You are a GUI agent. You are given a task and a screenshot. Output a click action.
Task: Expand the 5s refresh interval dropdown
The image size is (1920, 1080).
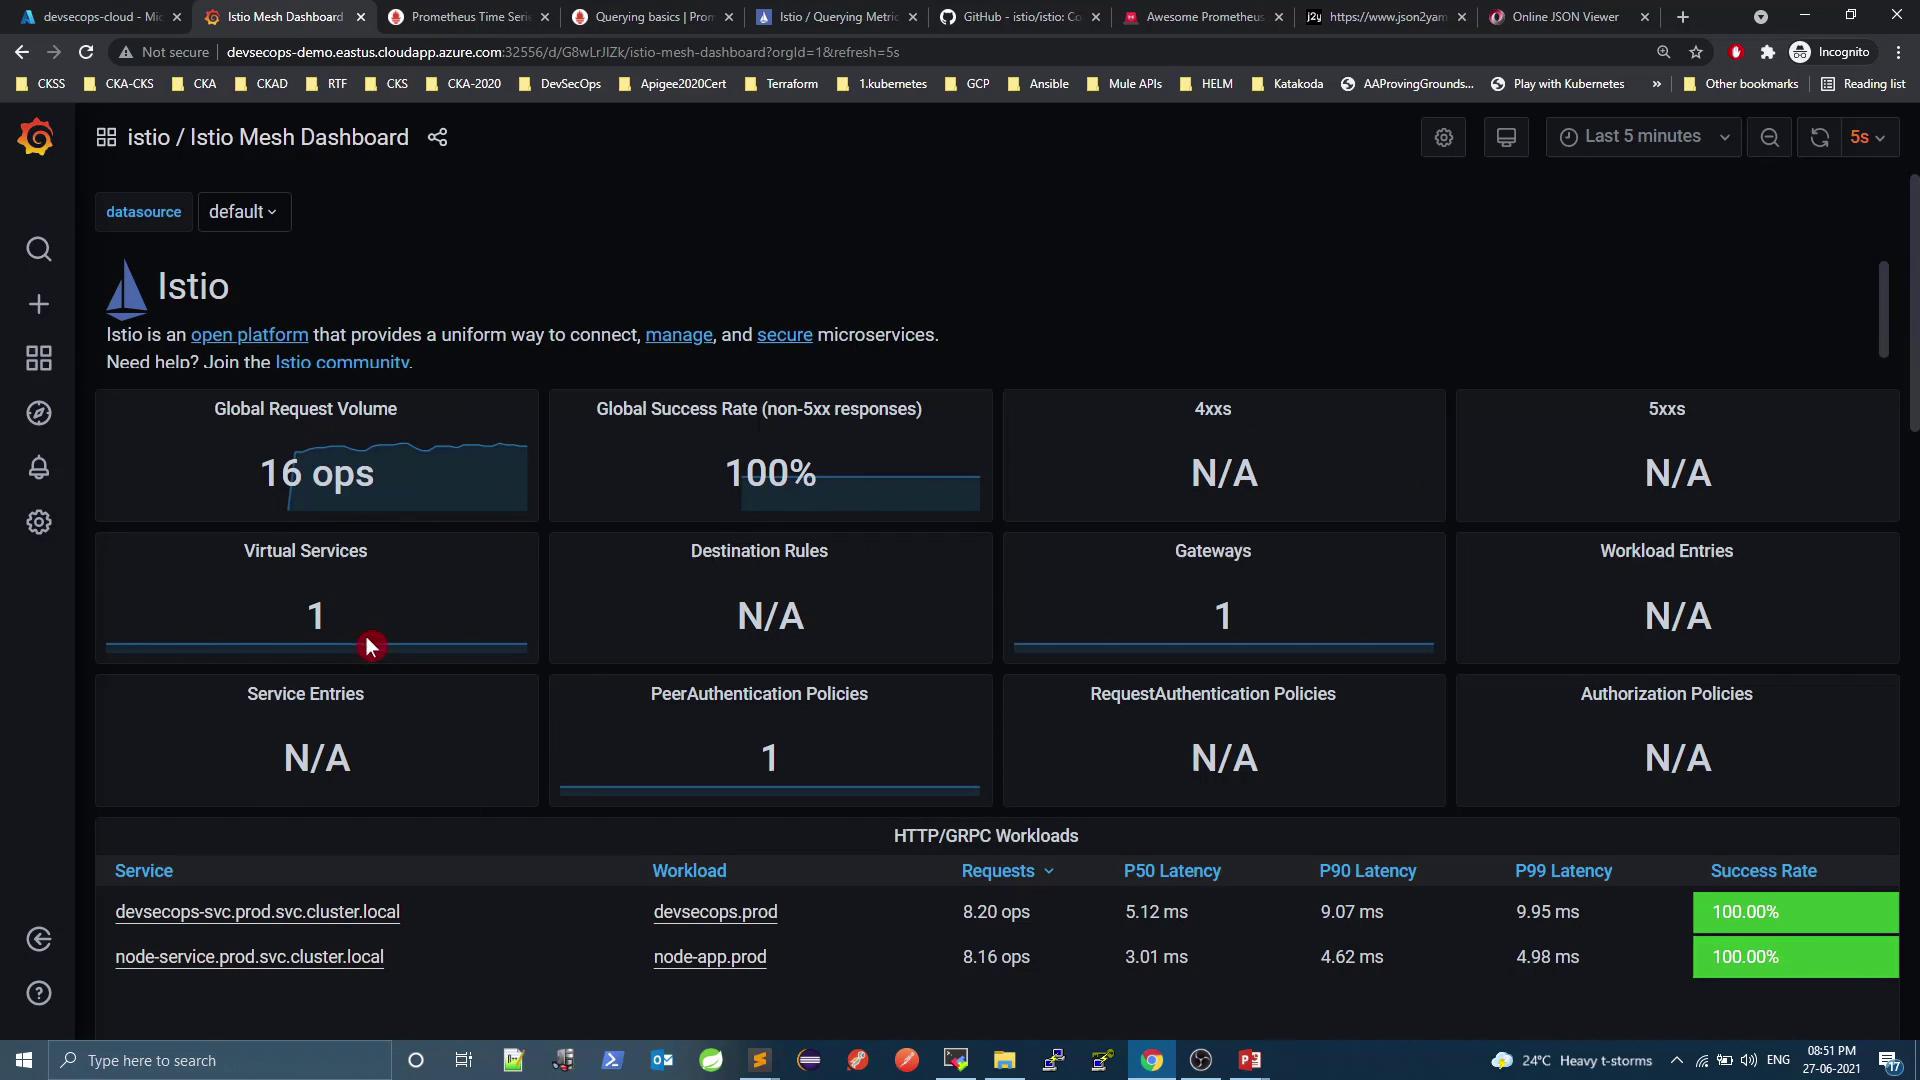click(x=1867, y=137)
